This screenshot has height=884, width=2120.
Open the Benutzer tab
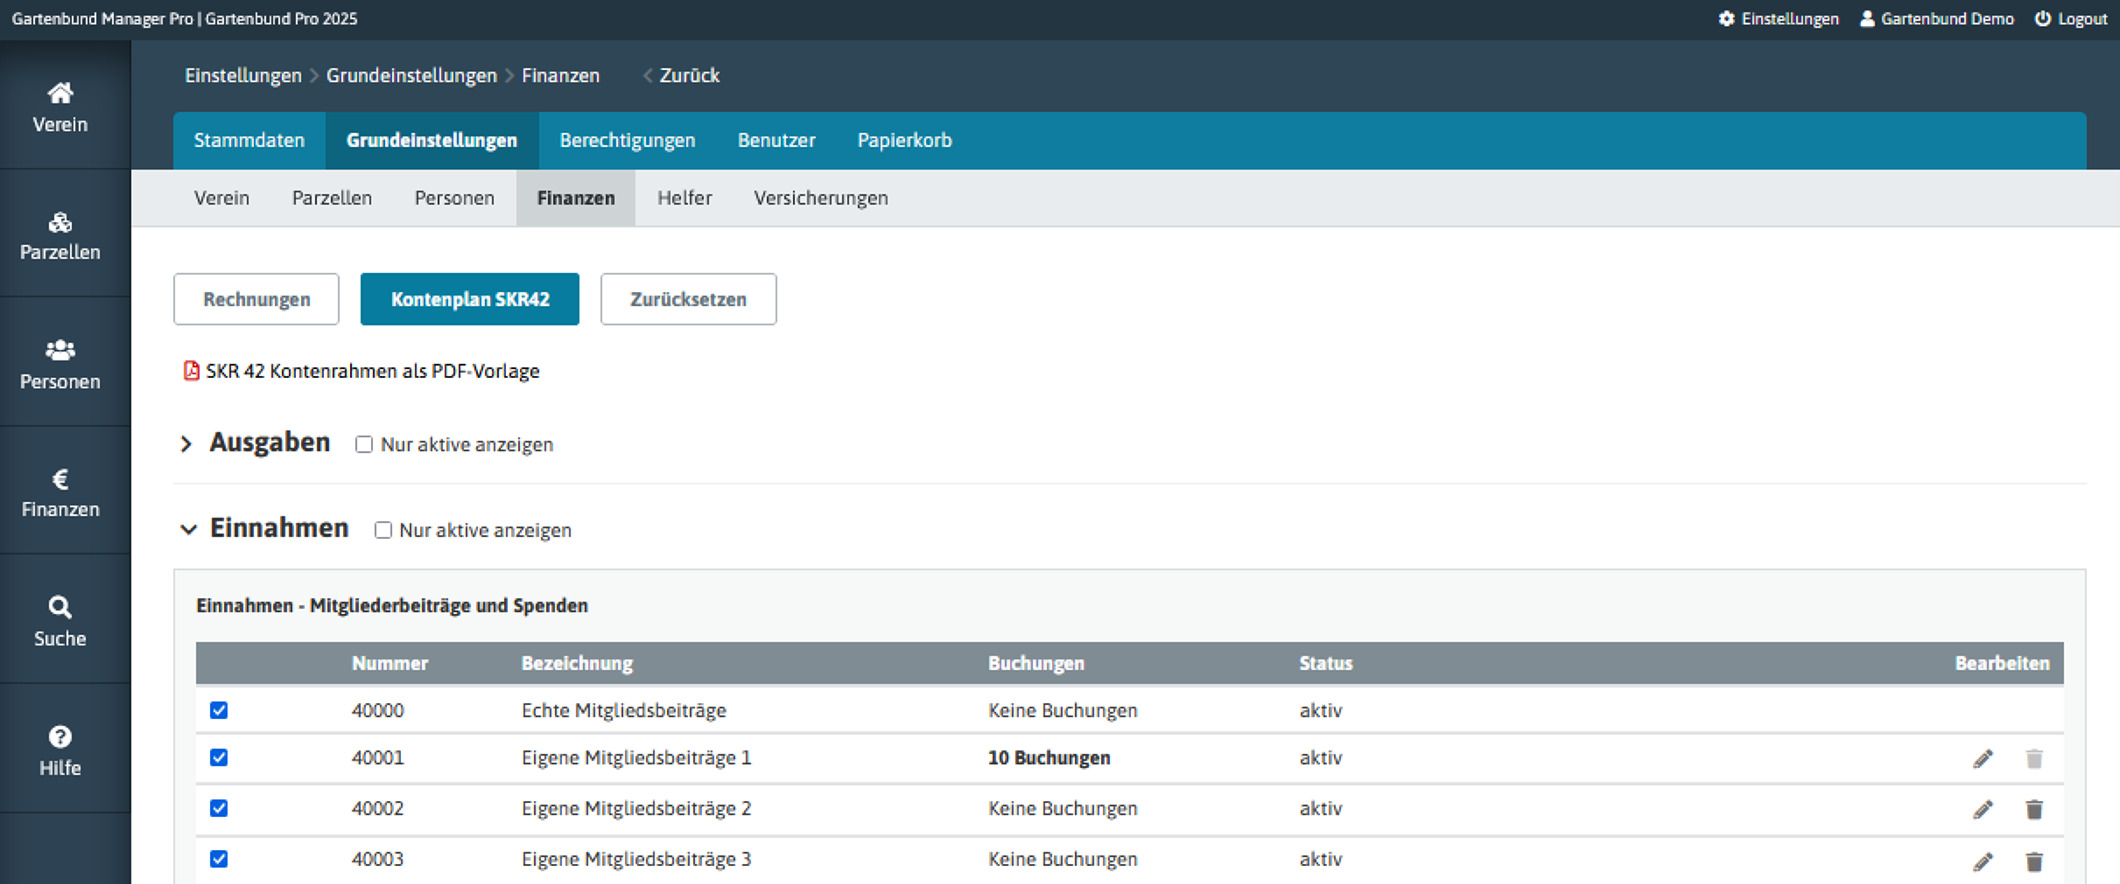[776, 140]
